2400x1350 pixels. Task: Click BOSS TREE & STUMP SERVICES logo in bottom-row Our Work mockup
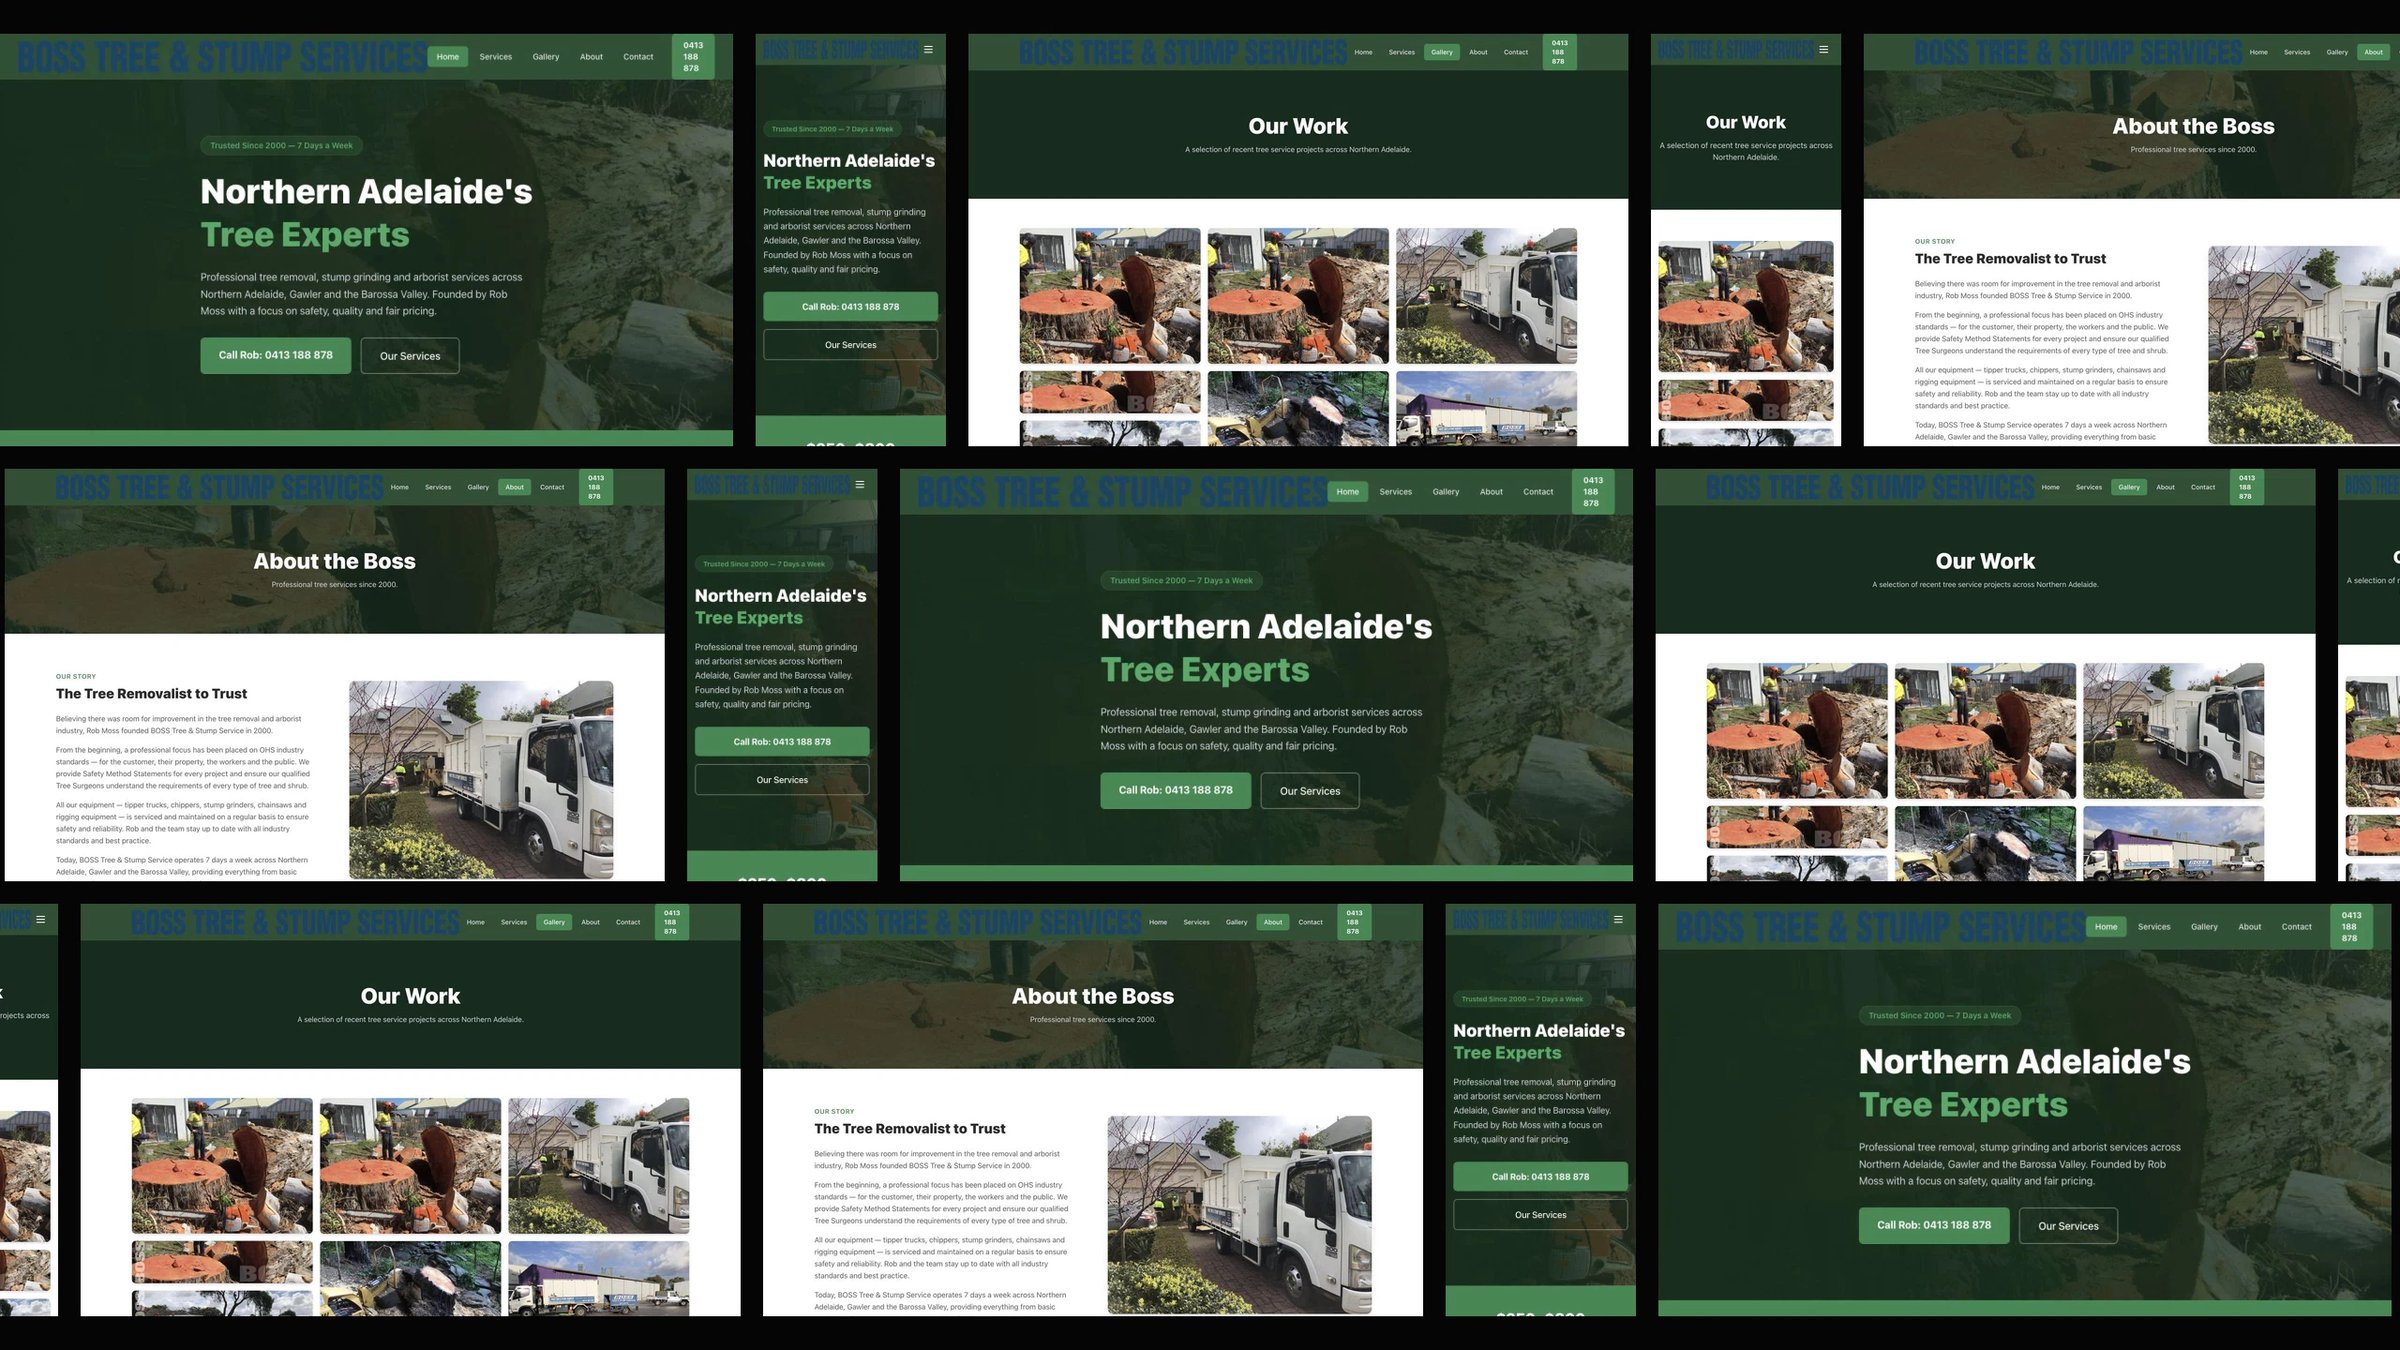click(296, 922)
